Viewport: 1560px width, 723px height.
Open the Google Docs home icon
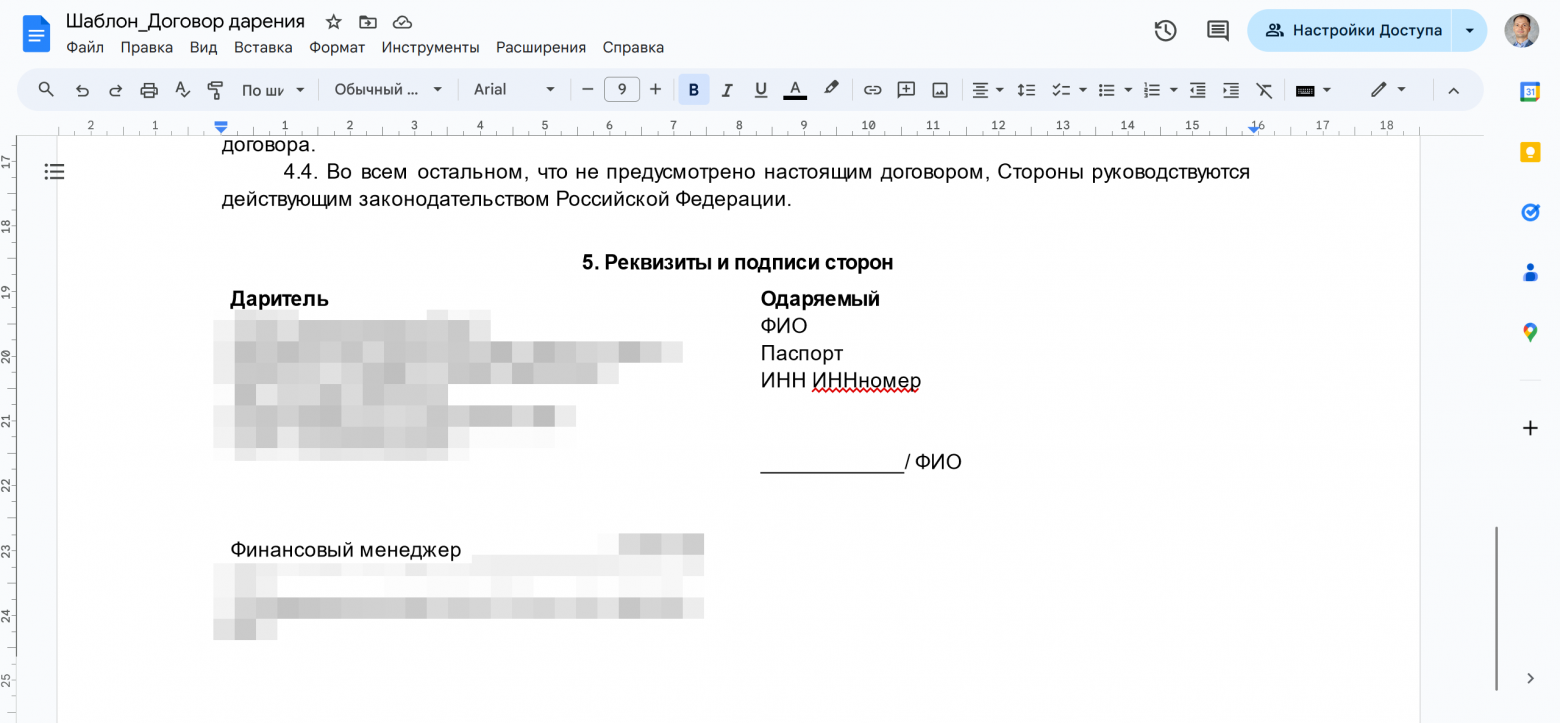[37, 34]
